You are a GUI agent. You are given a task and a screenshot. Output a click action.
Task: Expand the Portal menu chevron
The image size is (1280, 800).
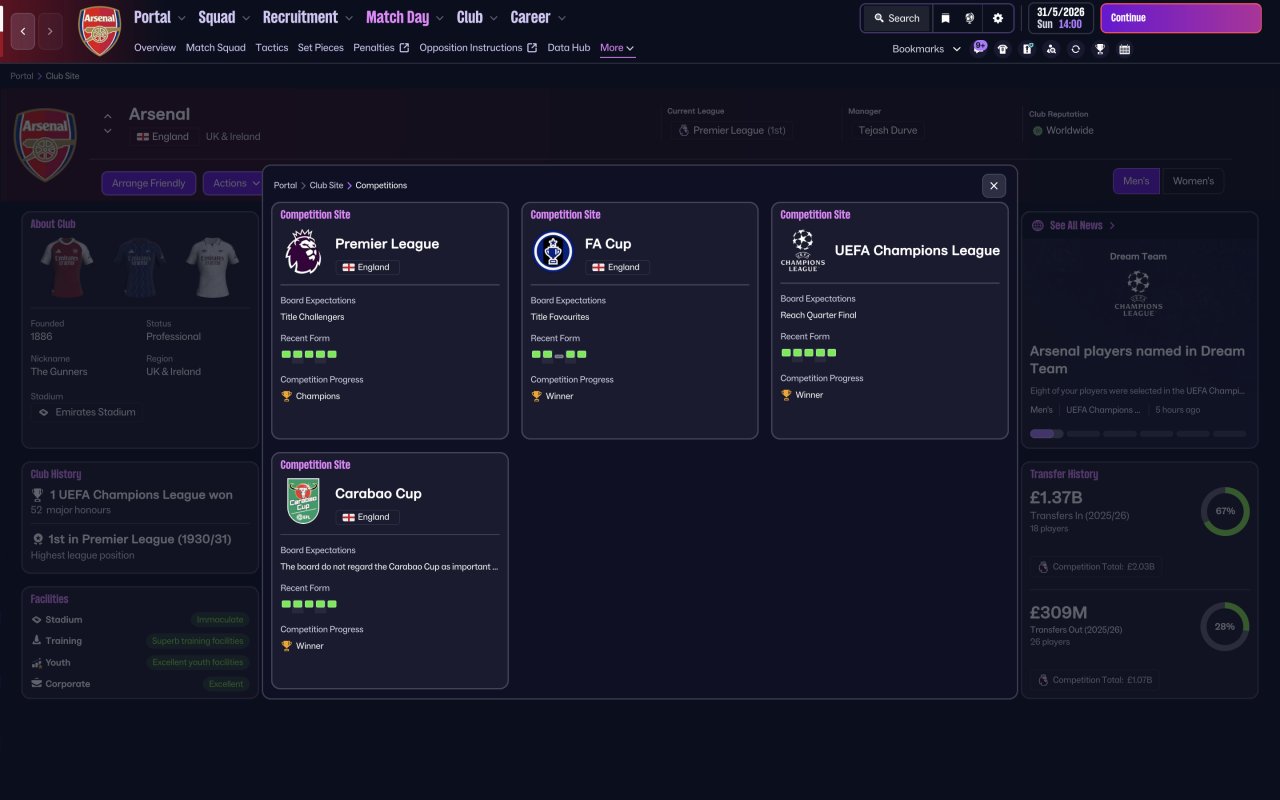(181, 18)
